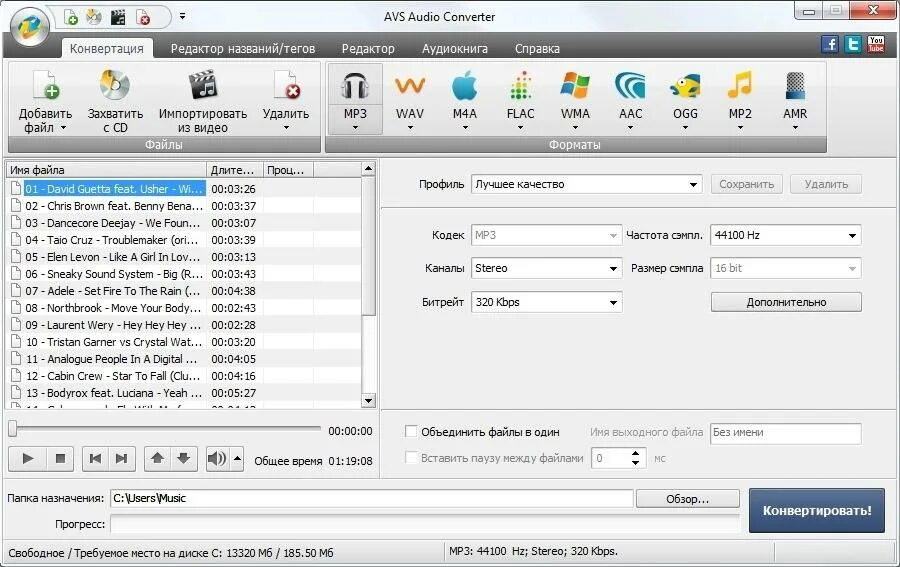Click the grab from CD quick access icon
Image resolution: width=900 pixels, height=567 pixels.
coord(94,17)
